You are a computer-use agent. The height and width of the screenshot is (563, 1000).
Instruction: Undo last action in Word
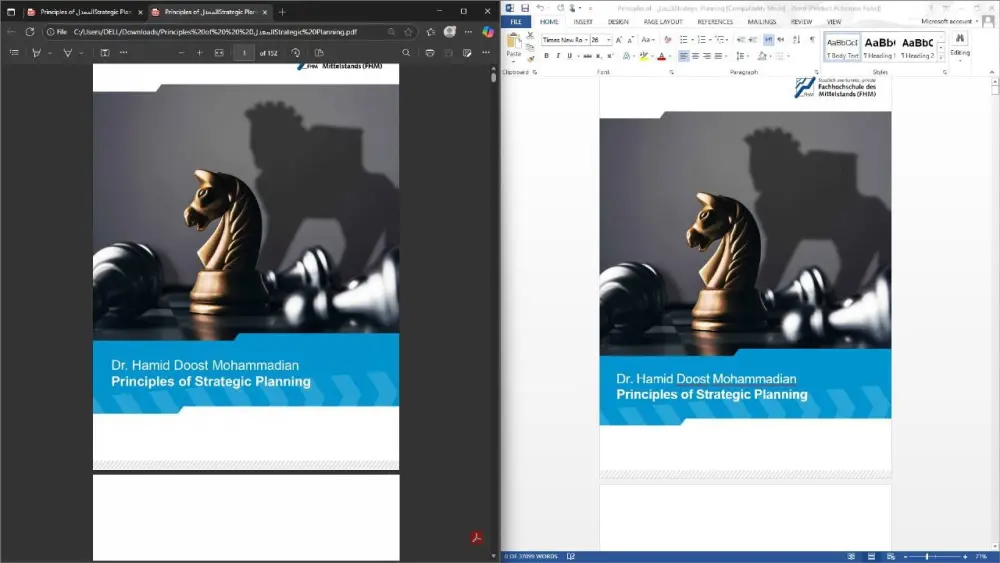click(540, 8)
